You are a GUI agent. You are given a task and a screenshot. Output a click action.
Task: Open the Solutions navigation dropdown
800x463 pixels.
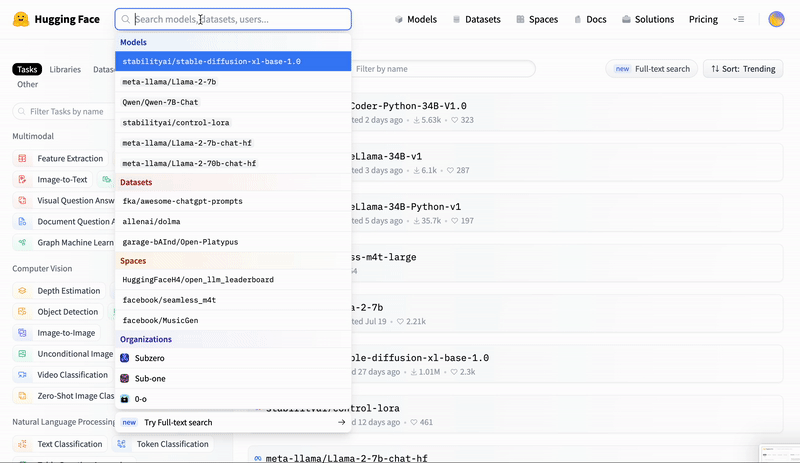[647, 19]
